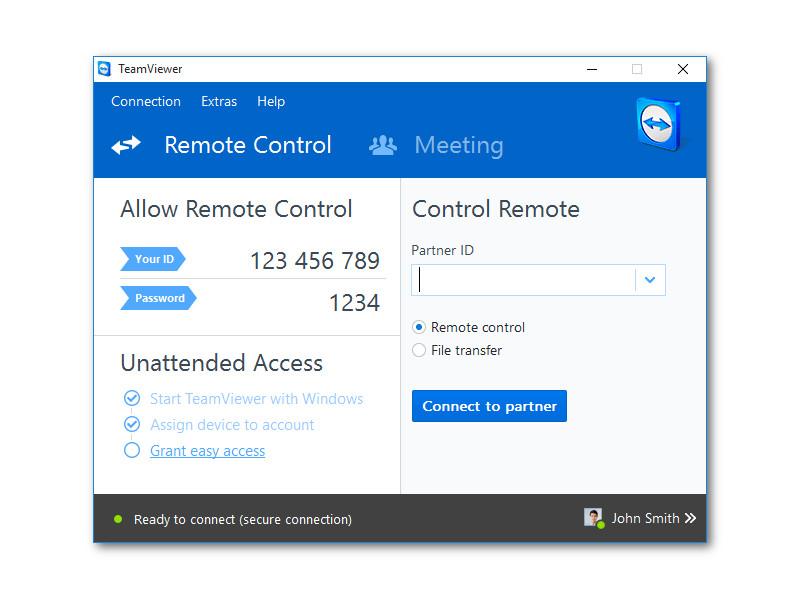Expand contacts with double chevron arrows
This screenshot has width=800, height=600.
tap(690, 518)
